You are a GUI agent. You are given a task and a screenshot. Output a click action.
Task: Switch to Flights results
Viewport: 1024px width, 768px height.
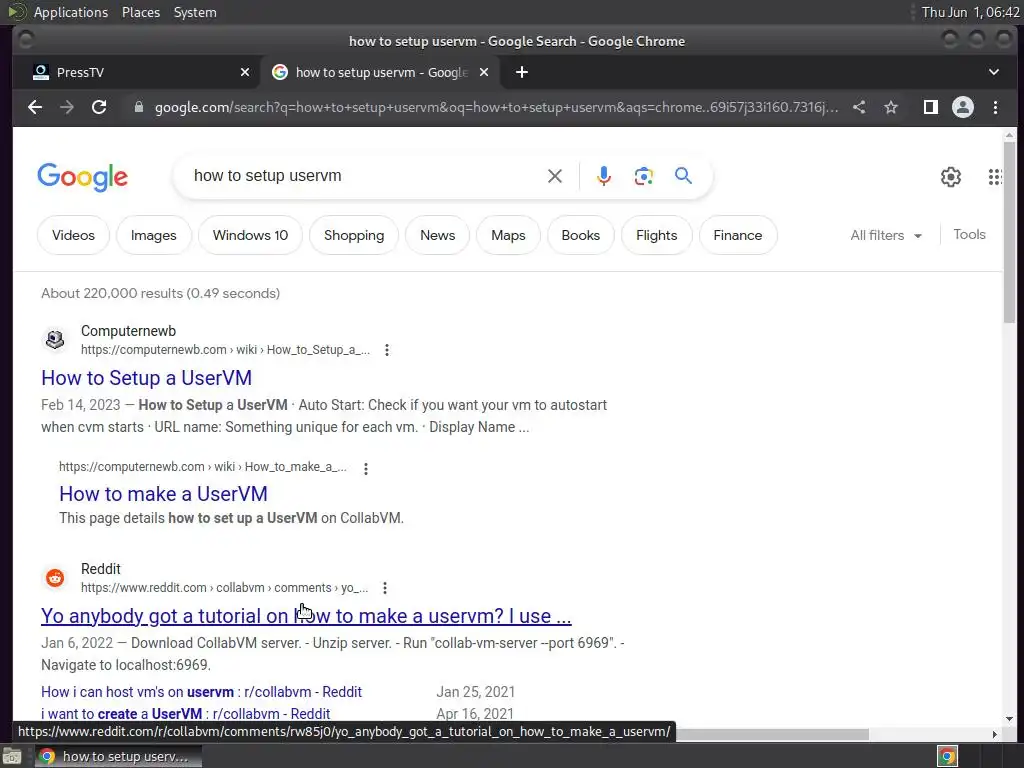pyautogui.click(x=656, y=235)
